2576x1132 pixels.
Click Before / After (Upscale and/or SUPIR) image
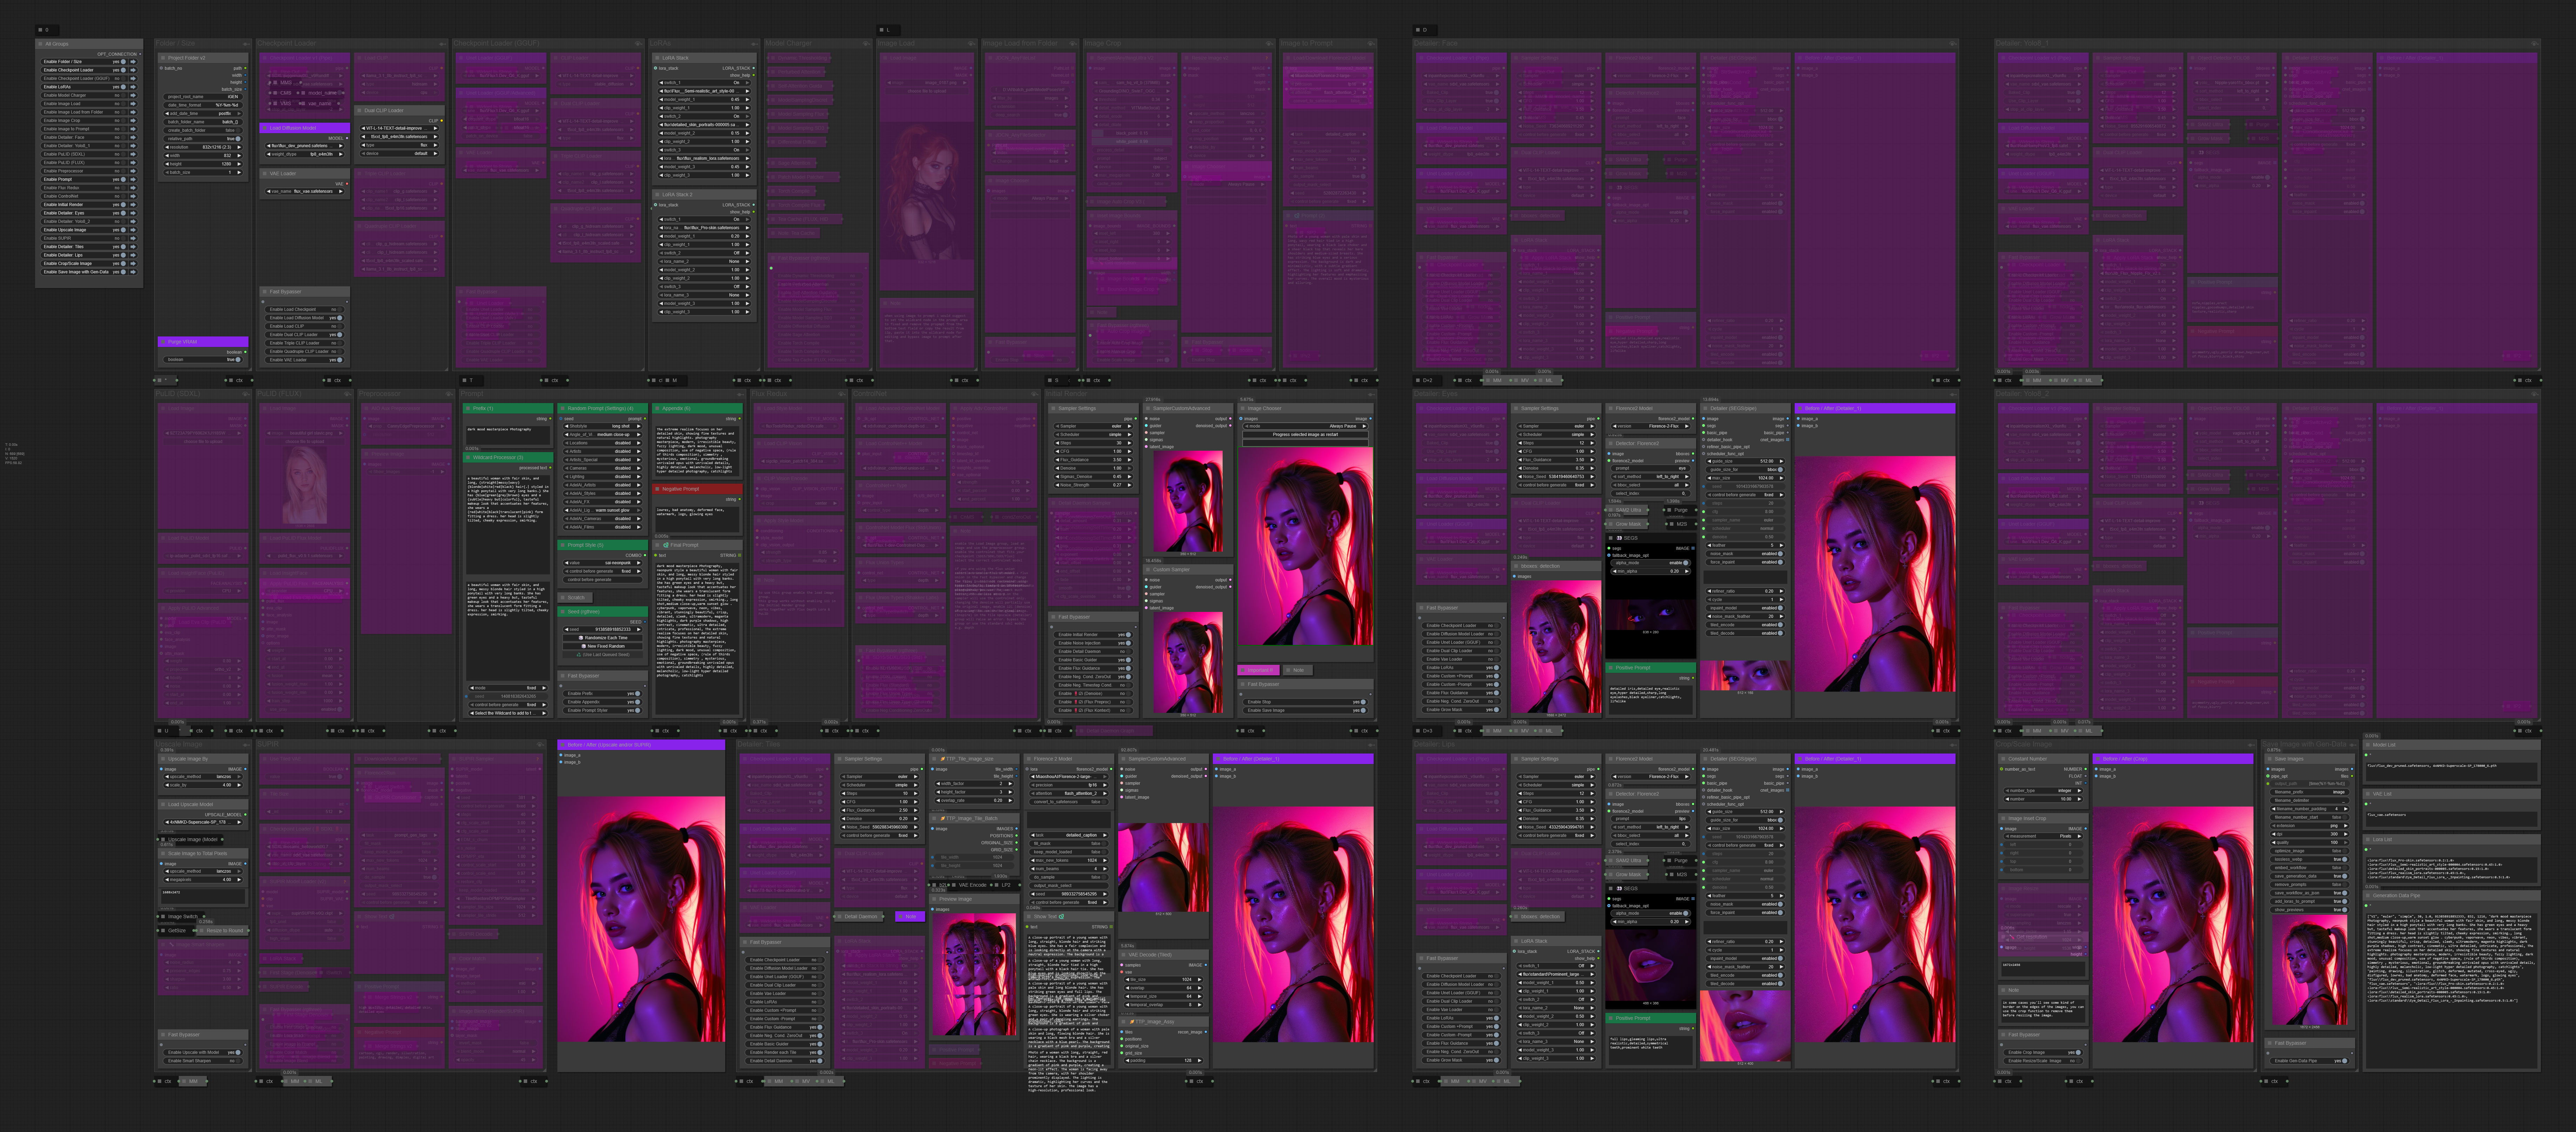click(641, 919)
